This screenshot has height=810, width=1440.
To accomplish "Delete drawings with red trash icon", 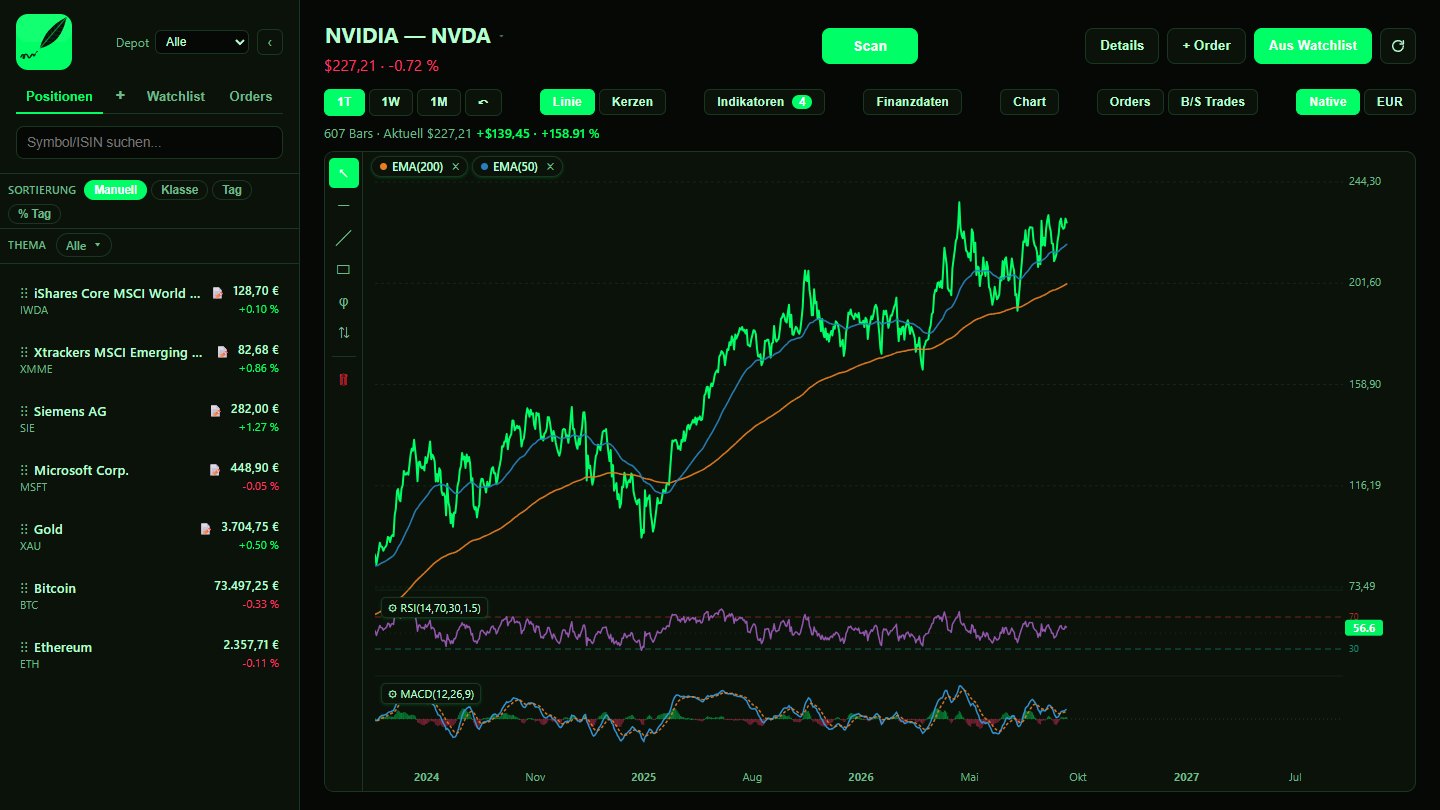I will click(343, 380).
